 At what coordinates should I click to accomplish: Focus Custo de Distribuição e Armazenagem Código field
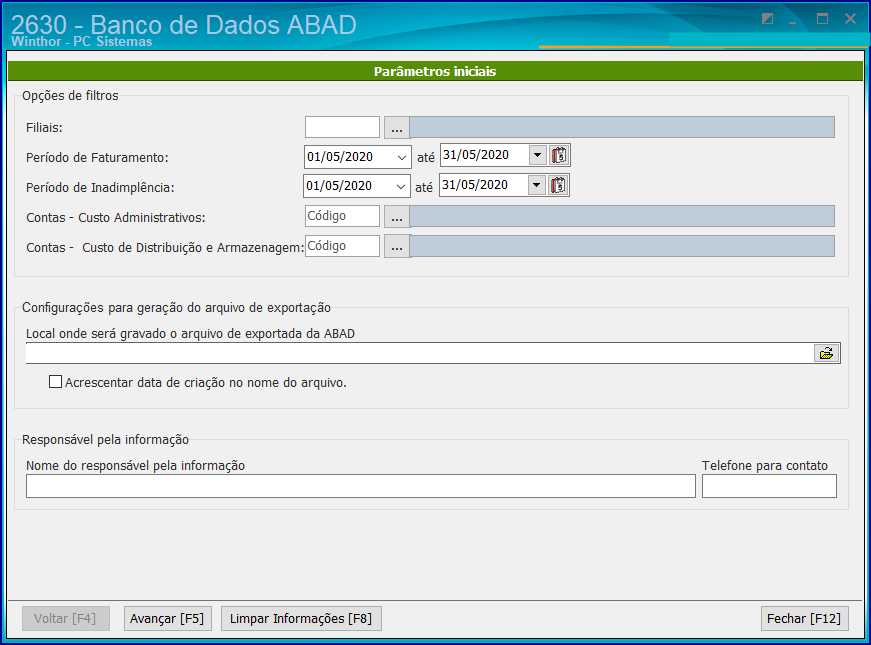(x=342, y=246)
